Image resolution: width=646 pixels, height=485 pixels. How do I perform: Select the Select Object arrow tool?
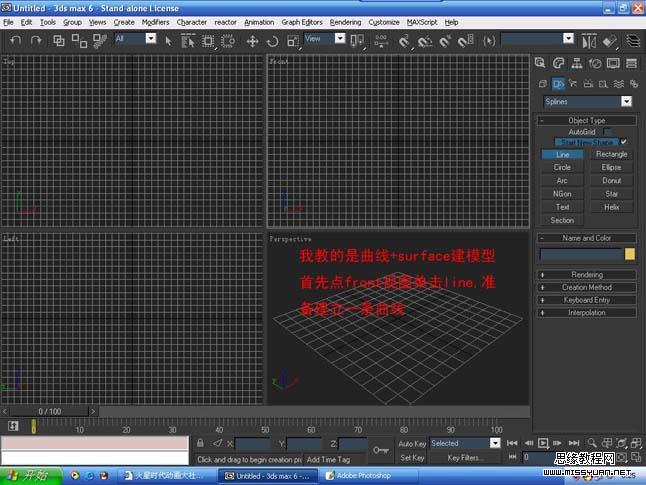(x=168, y=41)
